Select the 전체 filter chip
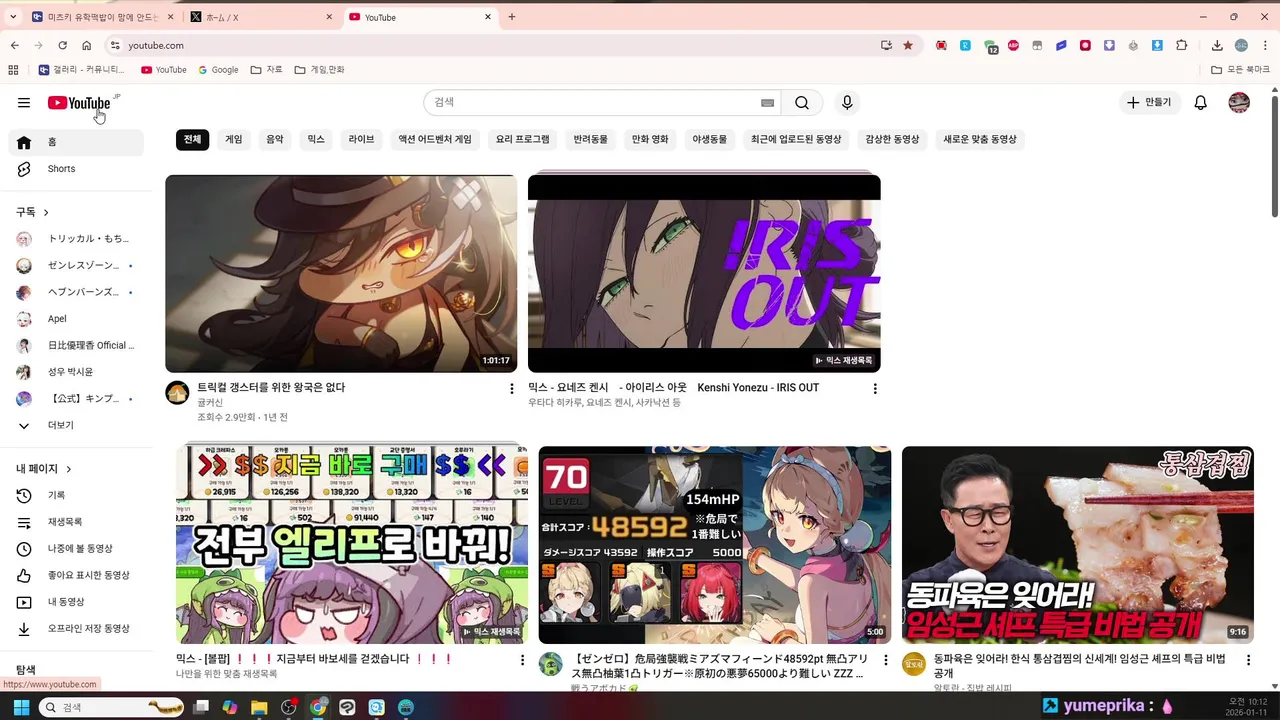This screenshot has height=720, width=1280. [x=192, y=140]
